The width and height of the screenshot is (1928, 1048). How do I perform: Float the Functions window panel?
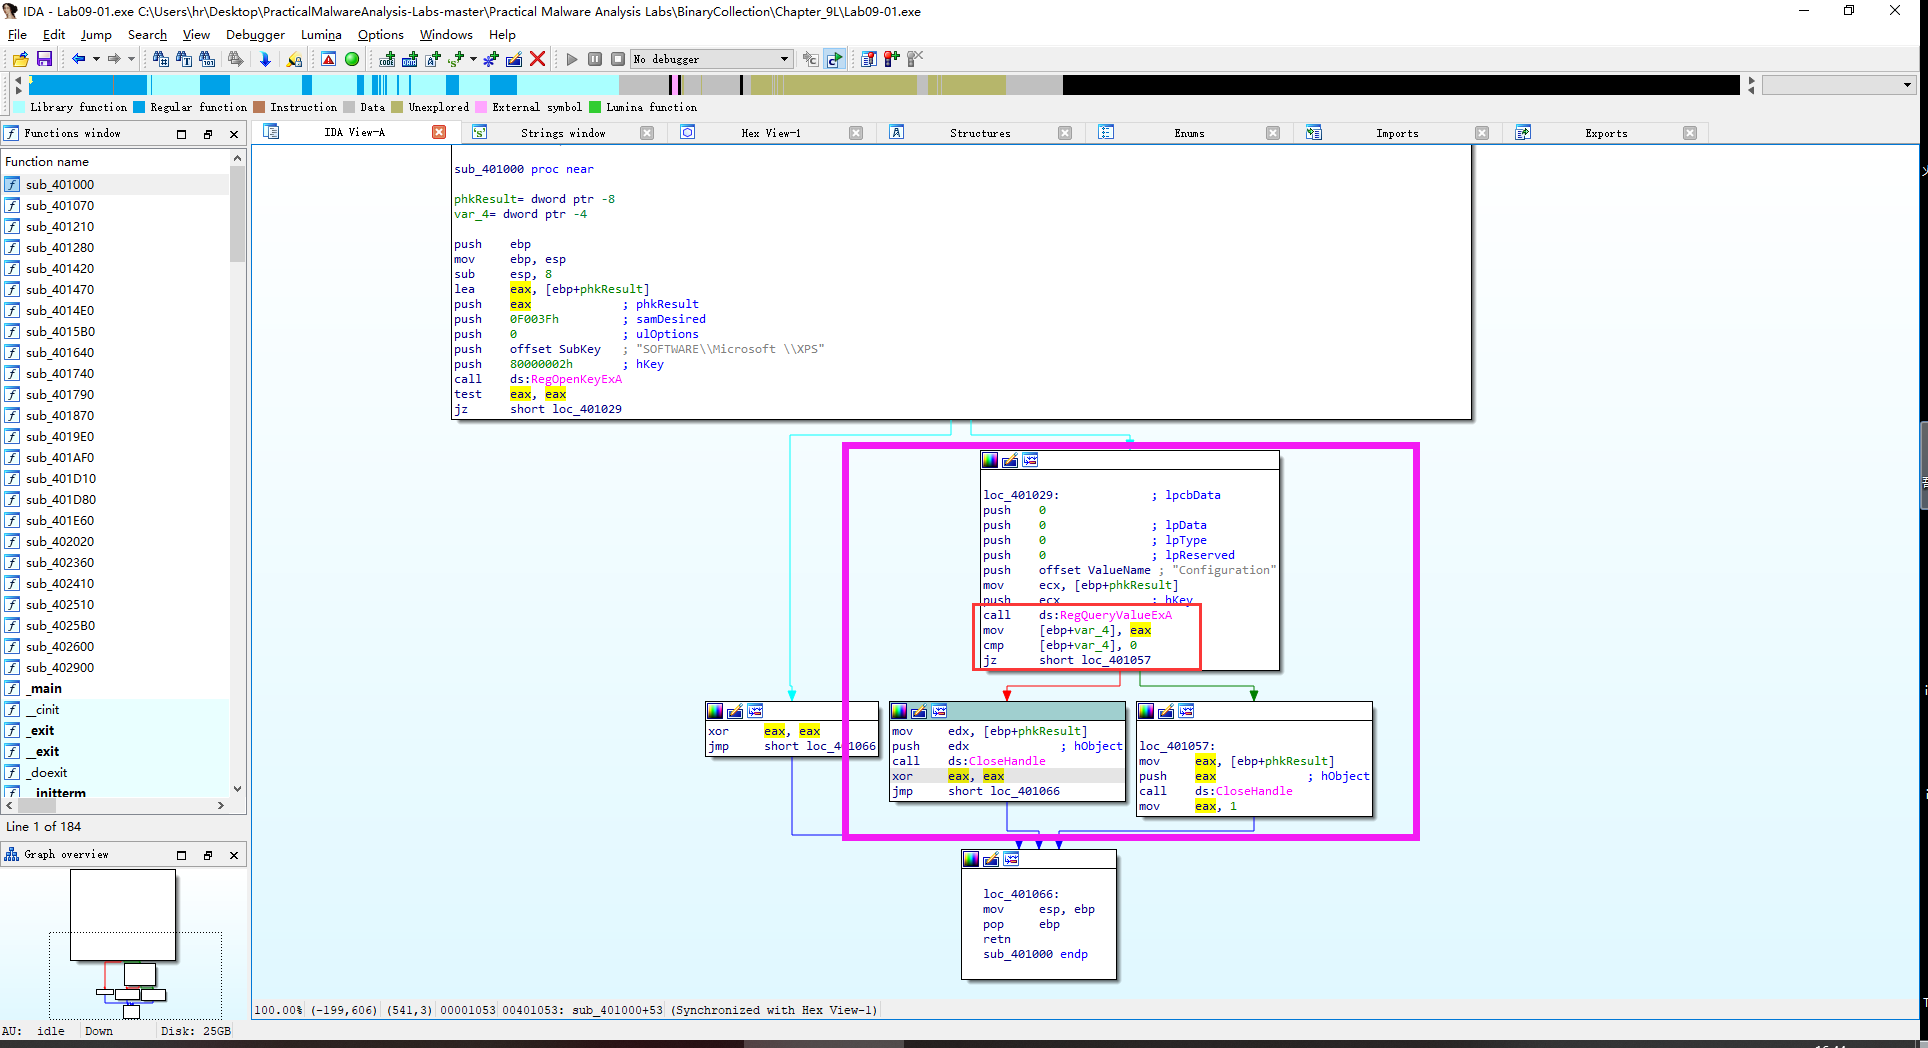point(208,134)
